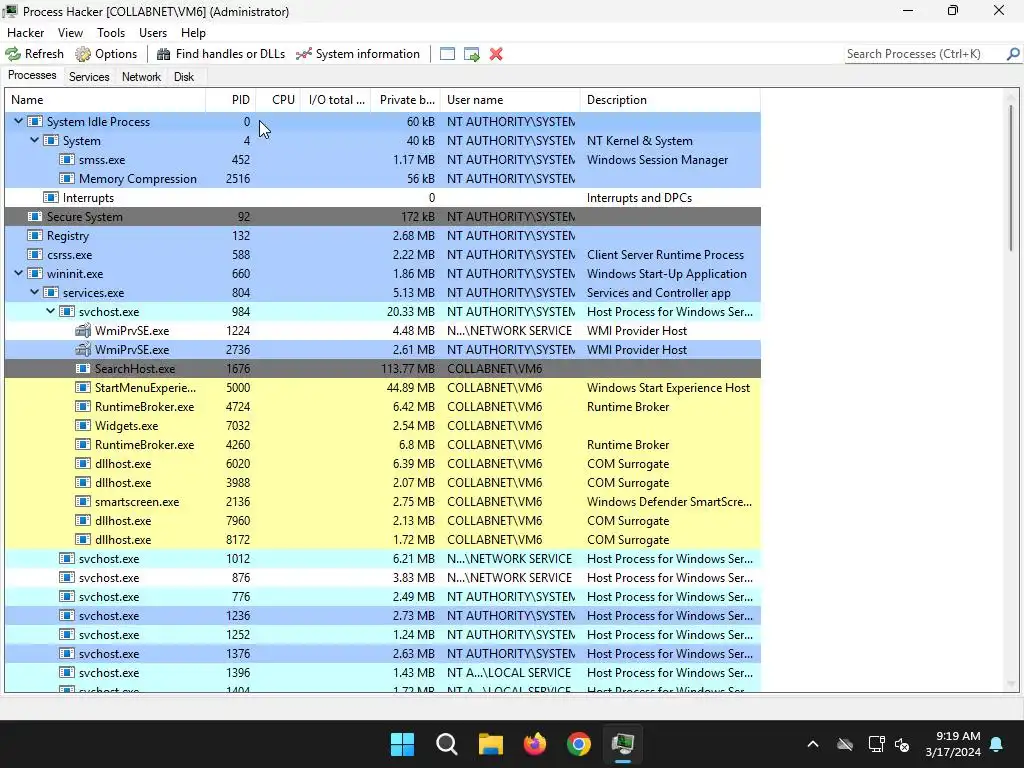The height and width of the screenshot is (768, 1024).
Task: Select dllhost.exe with PID 3988
Action: point(383,483)
